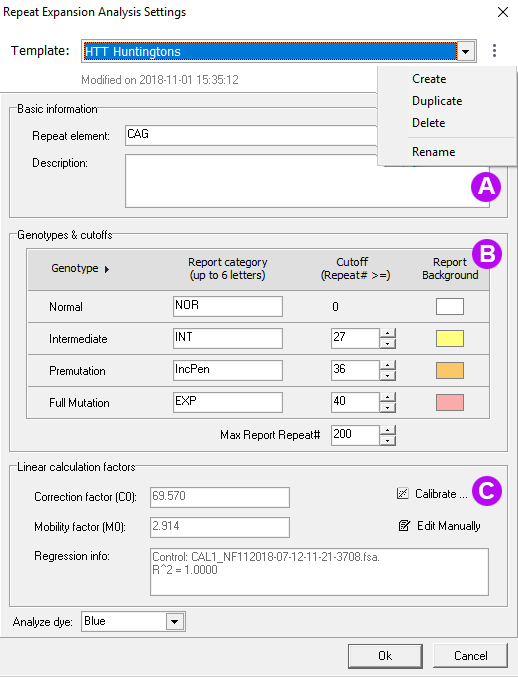Decrease the Premutation cutoff value
This screenshot has height=677, width=518.
tap(388, 376)
